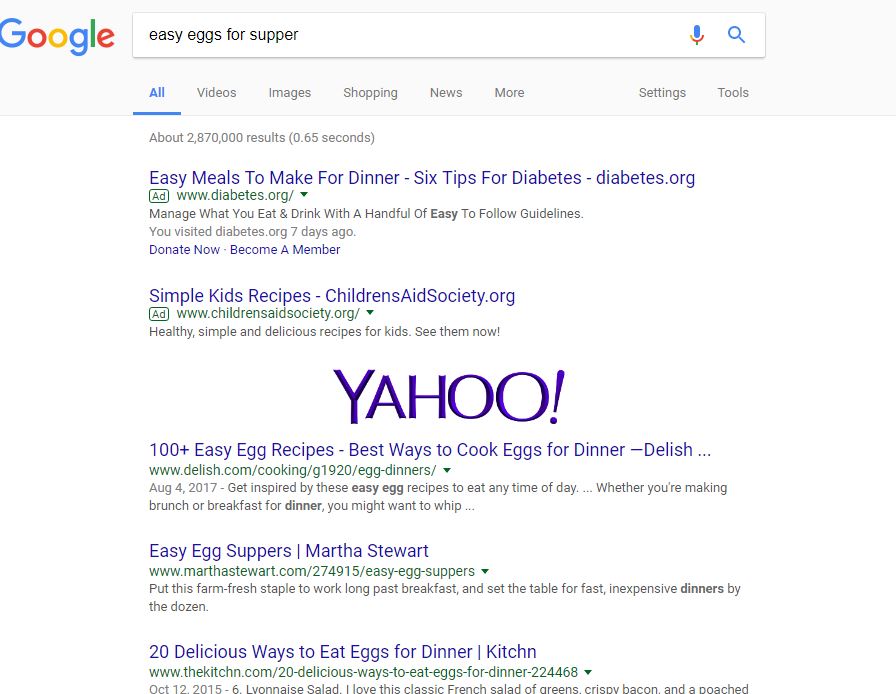Expand dropdown arrow beside www.diabetes.org/
The width and height of the screenshot is (896, 694).
[x=305, y=195]
